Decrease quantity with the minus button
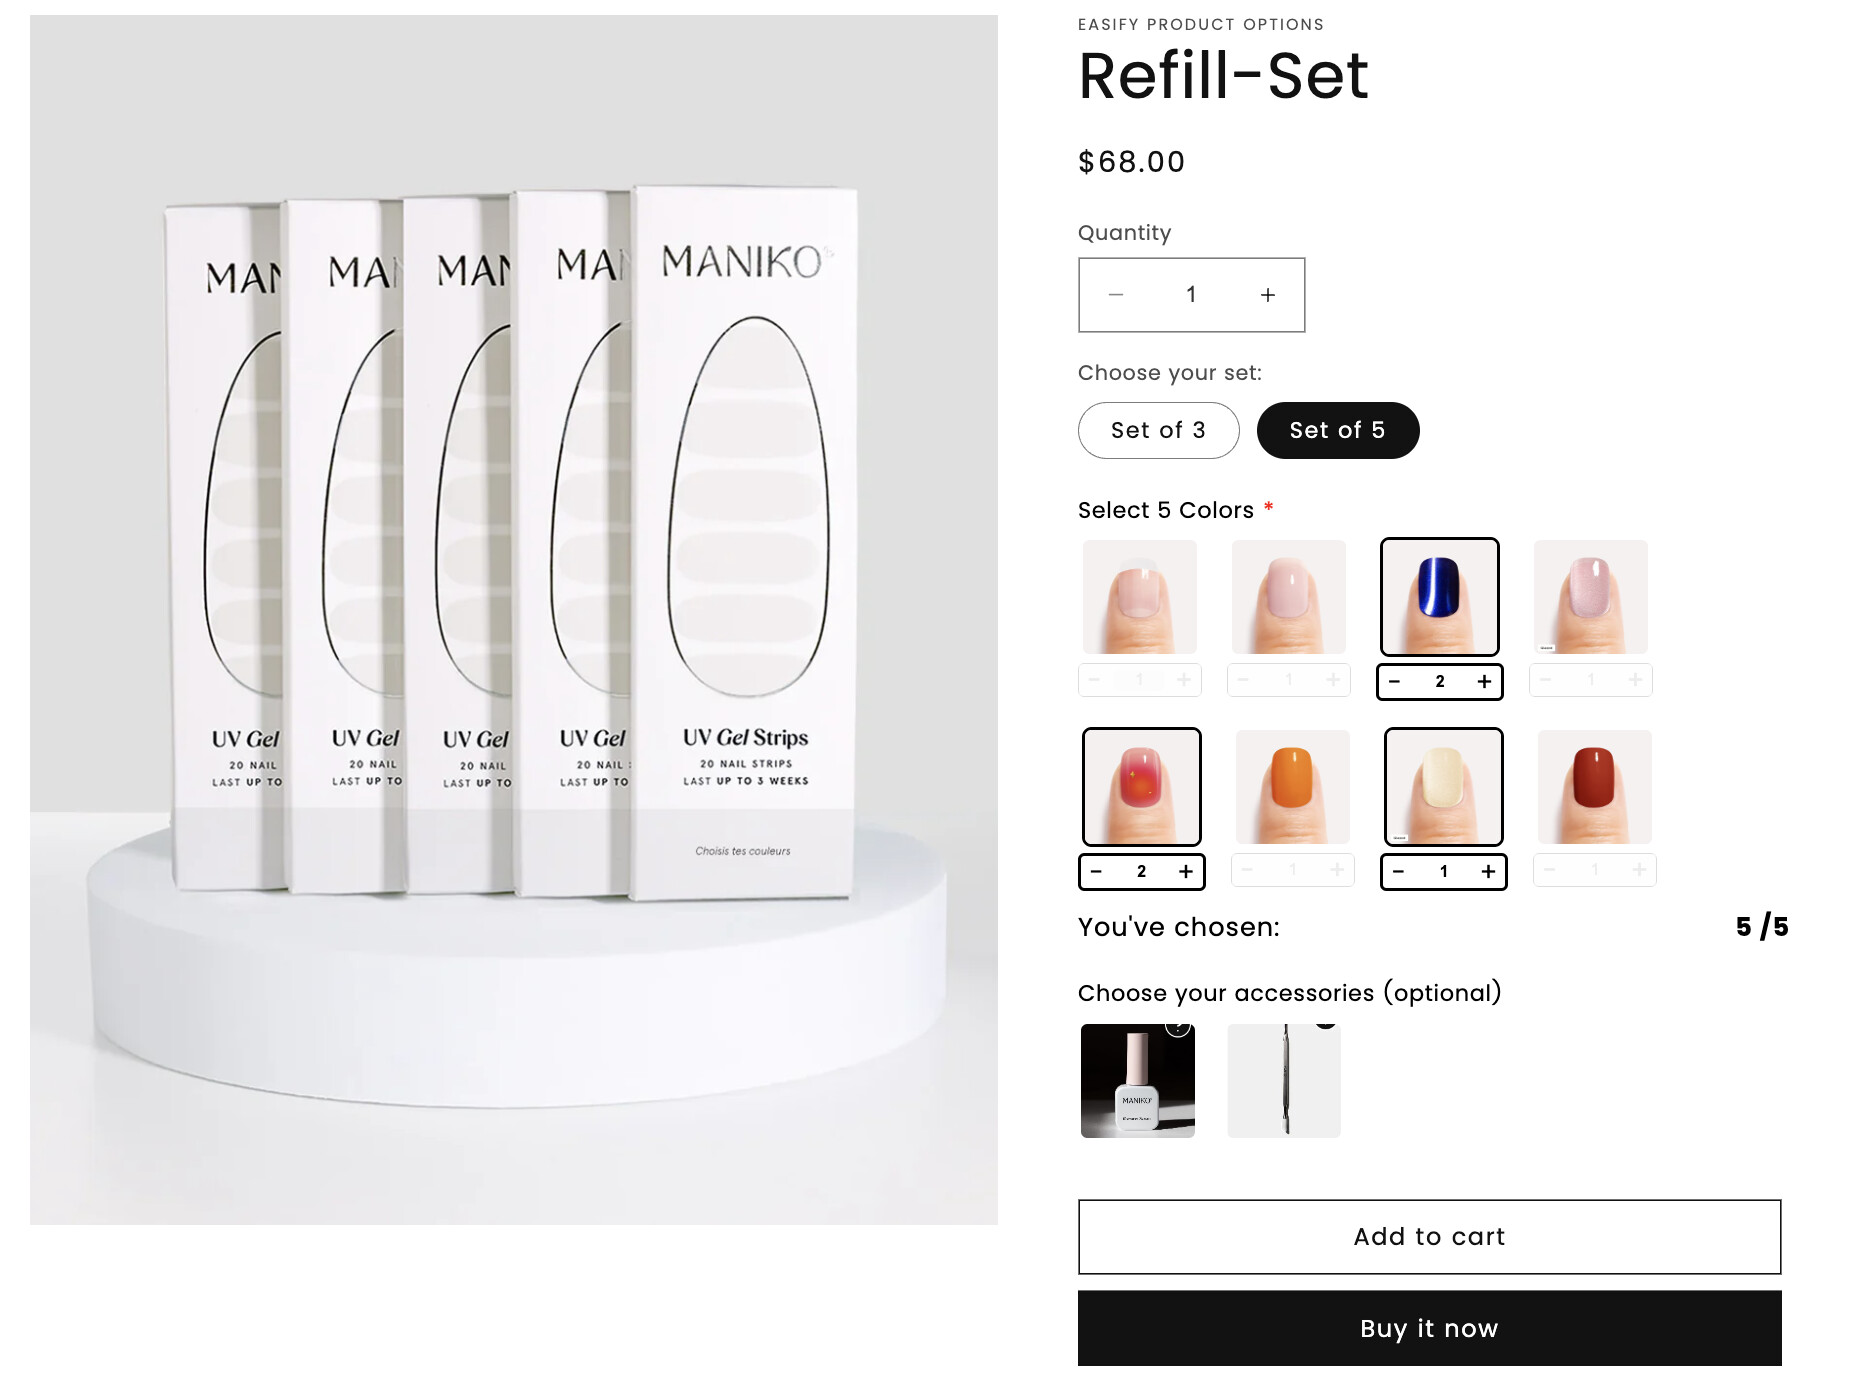This screenshot has width=1874, height=1394. (1116, 295)
